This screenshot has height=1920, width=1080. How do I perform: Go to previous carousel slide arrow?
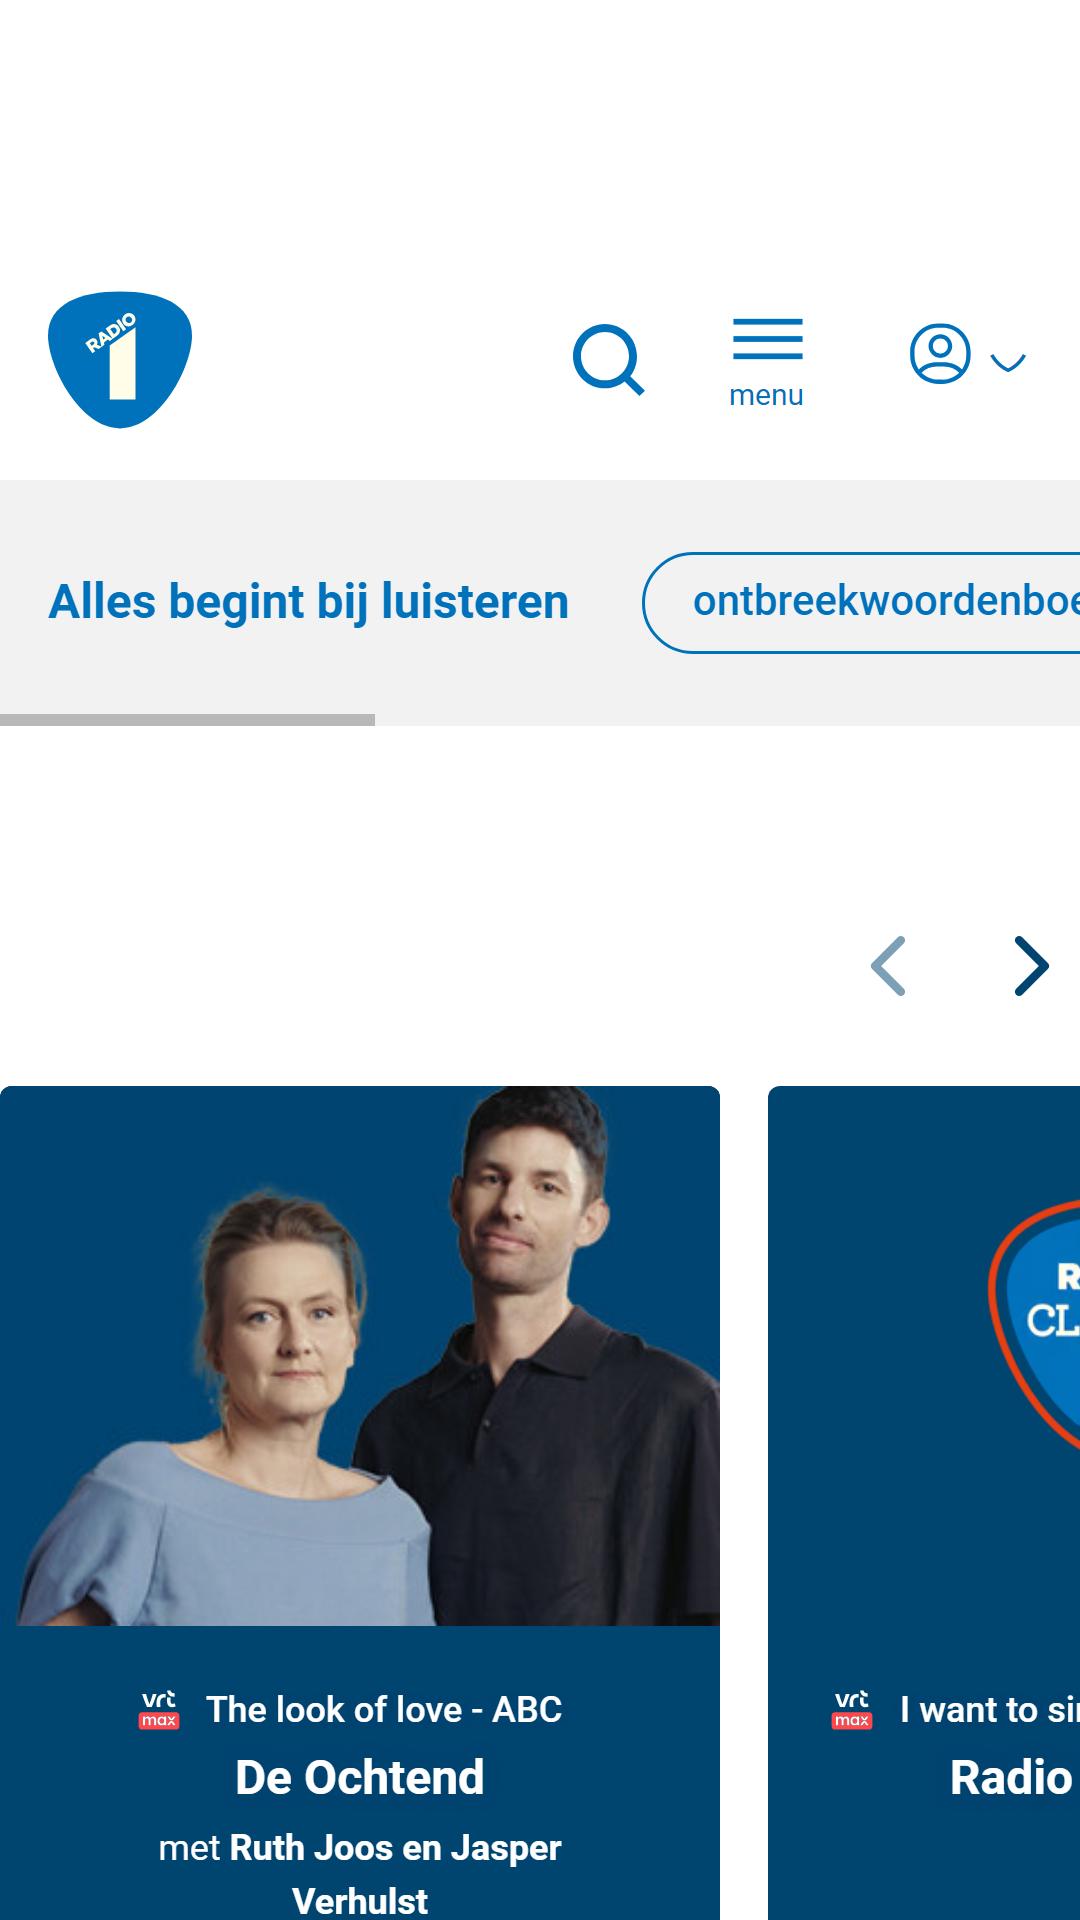click(888, 966)
